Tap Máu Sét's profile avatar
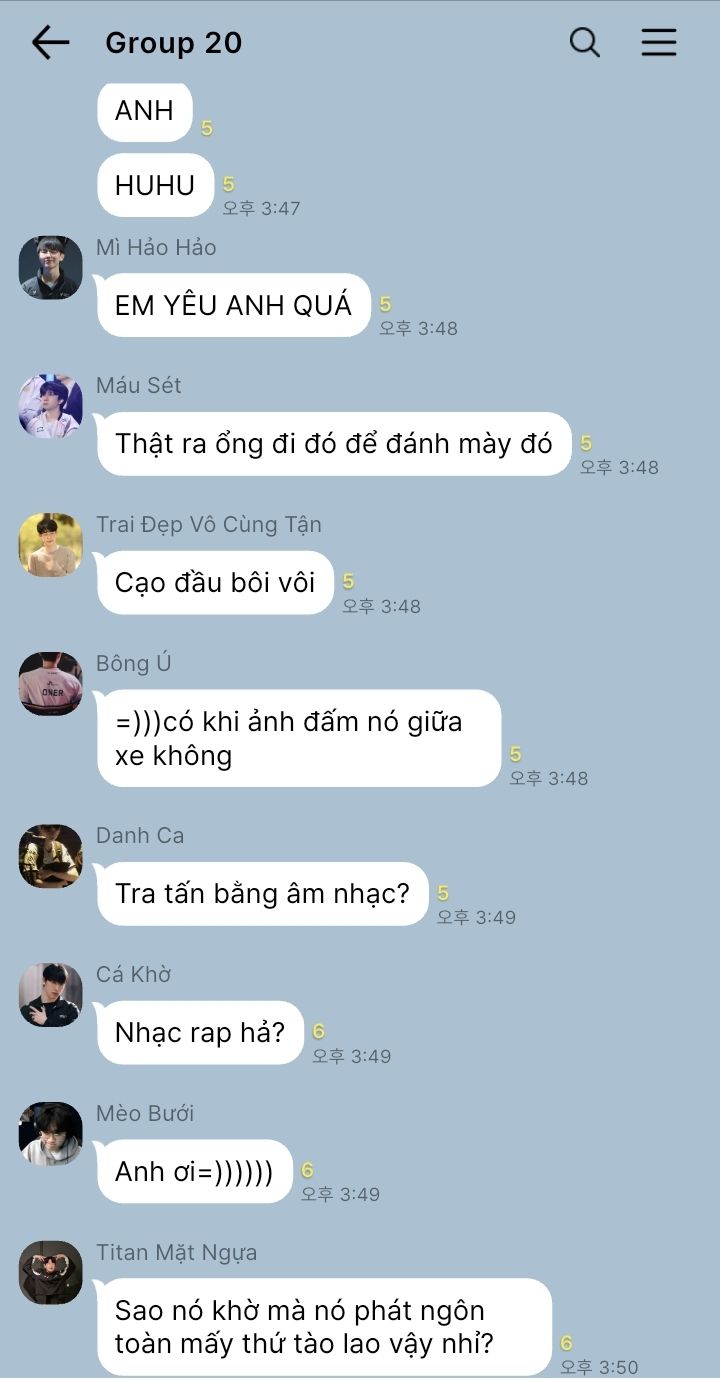 50,407
